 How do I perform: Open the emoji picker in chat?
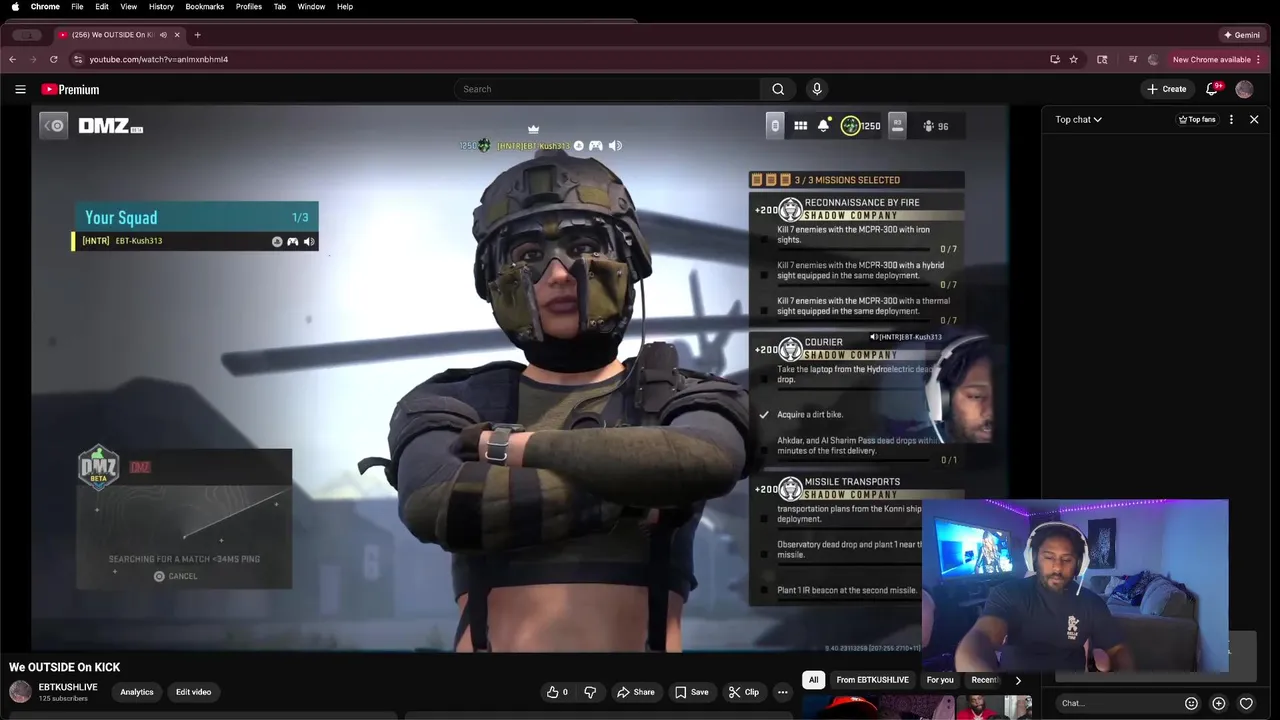pos(1191,703)
